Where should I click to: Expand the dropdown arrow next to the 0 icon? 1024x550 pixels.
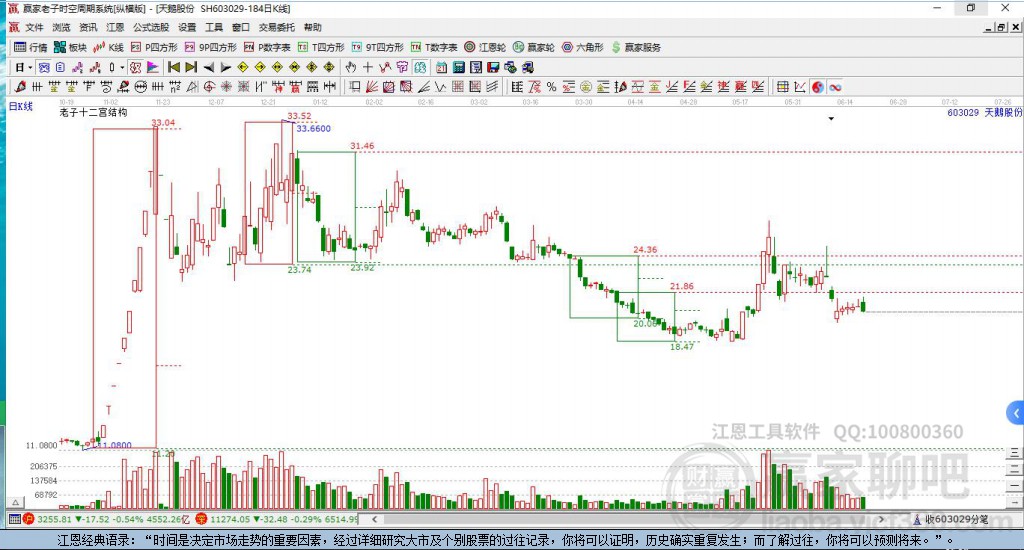122,67
